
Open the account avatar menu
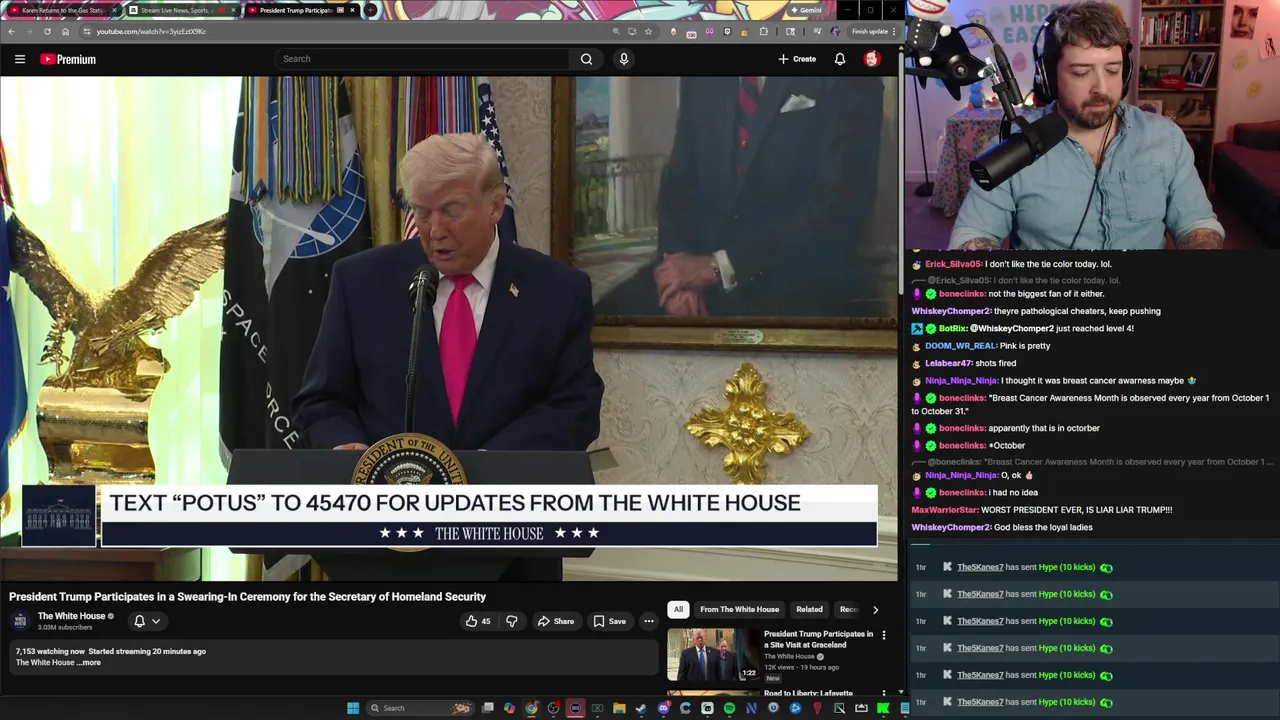[872, 59]
